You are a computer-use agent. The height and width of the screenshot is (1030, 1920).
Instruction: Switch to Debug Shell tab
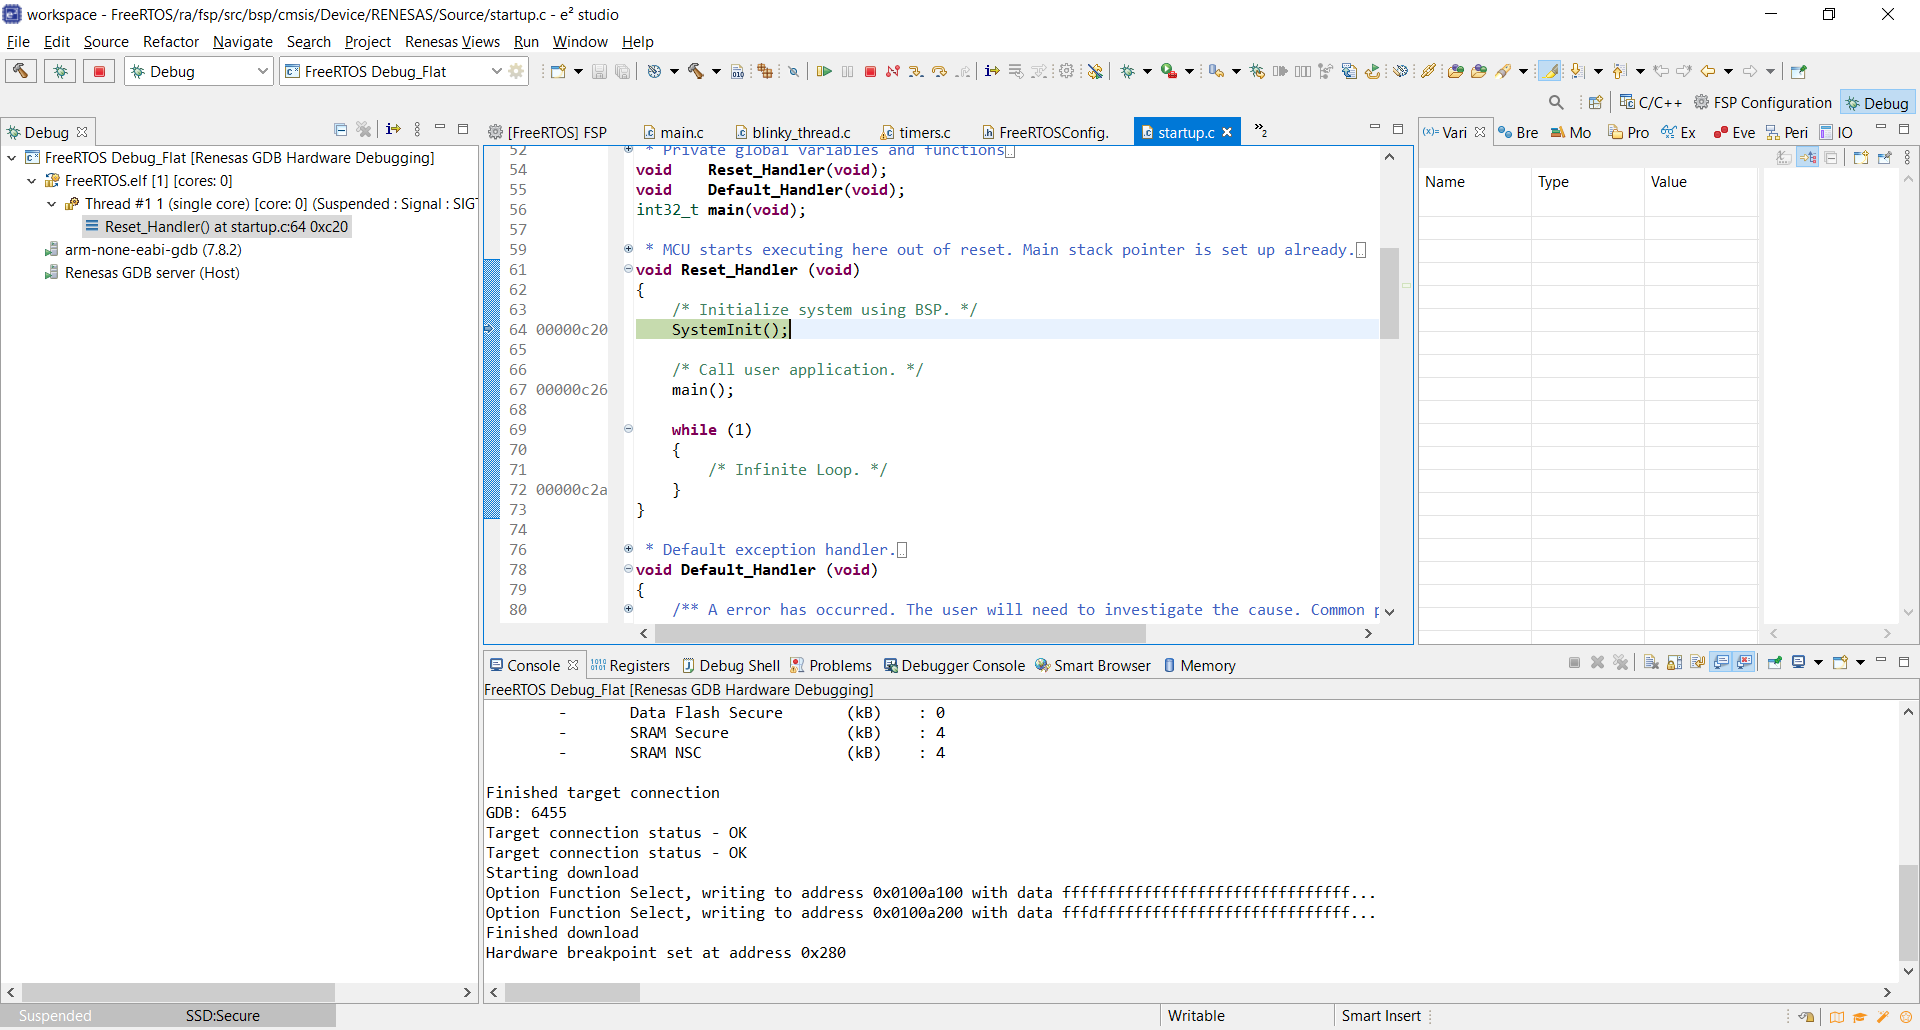click(731, 665)
